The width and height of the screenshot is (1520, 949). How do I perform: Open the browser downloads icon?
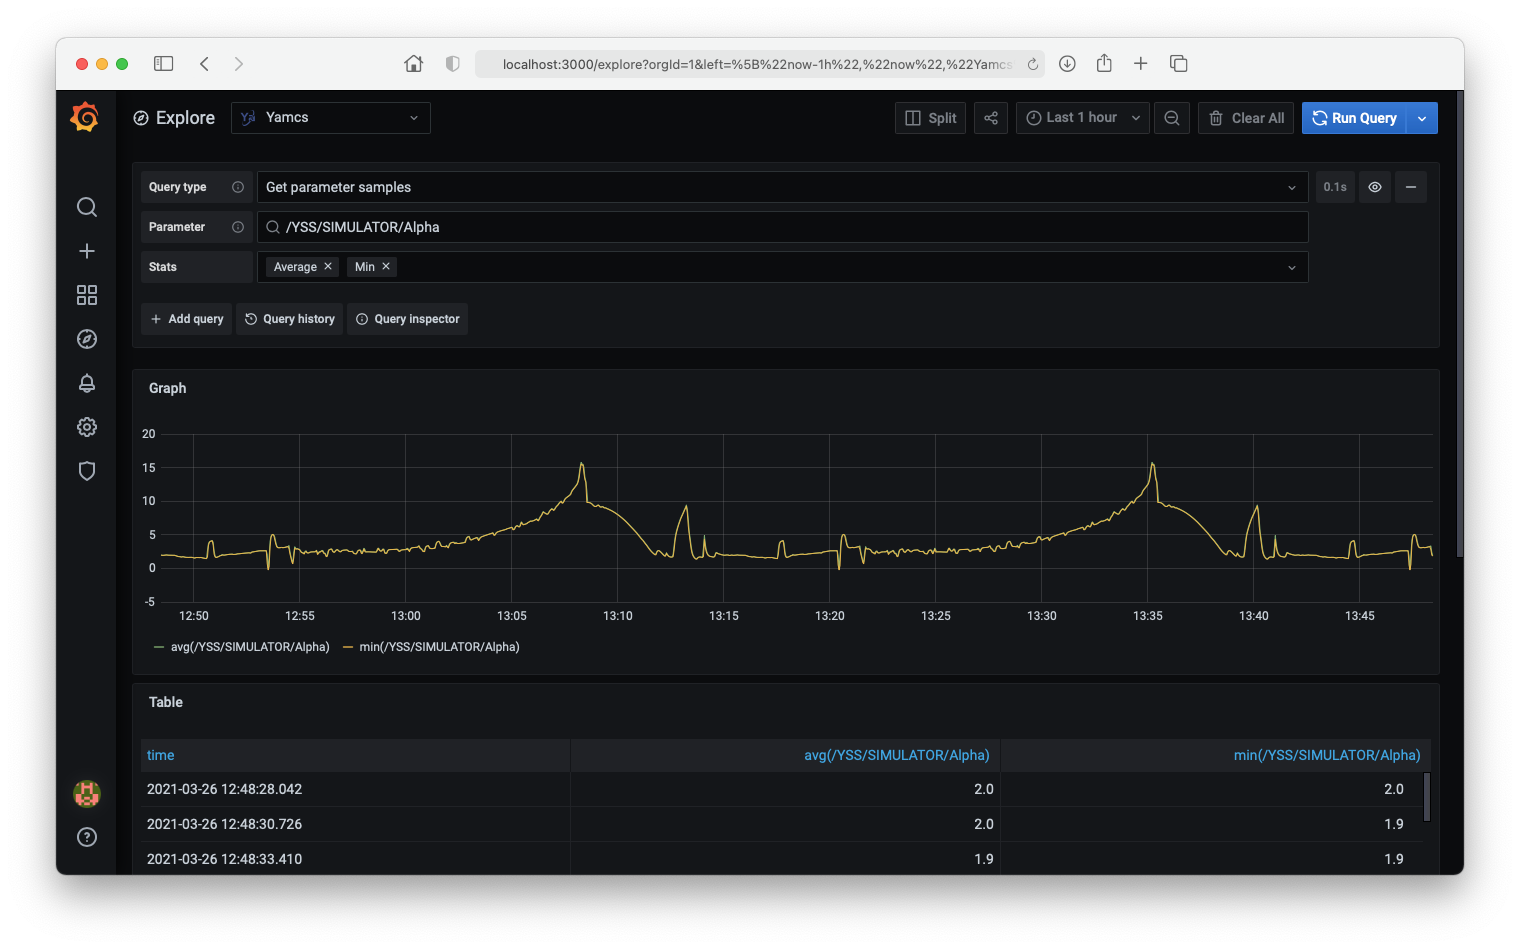click(x=1067, y=64)
